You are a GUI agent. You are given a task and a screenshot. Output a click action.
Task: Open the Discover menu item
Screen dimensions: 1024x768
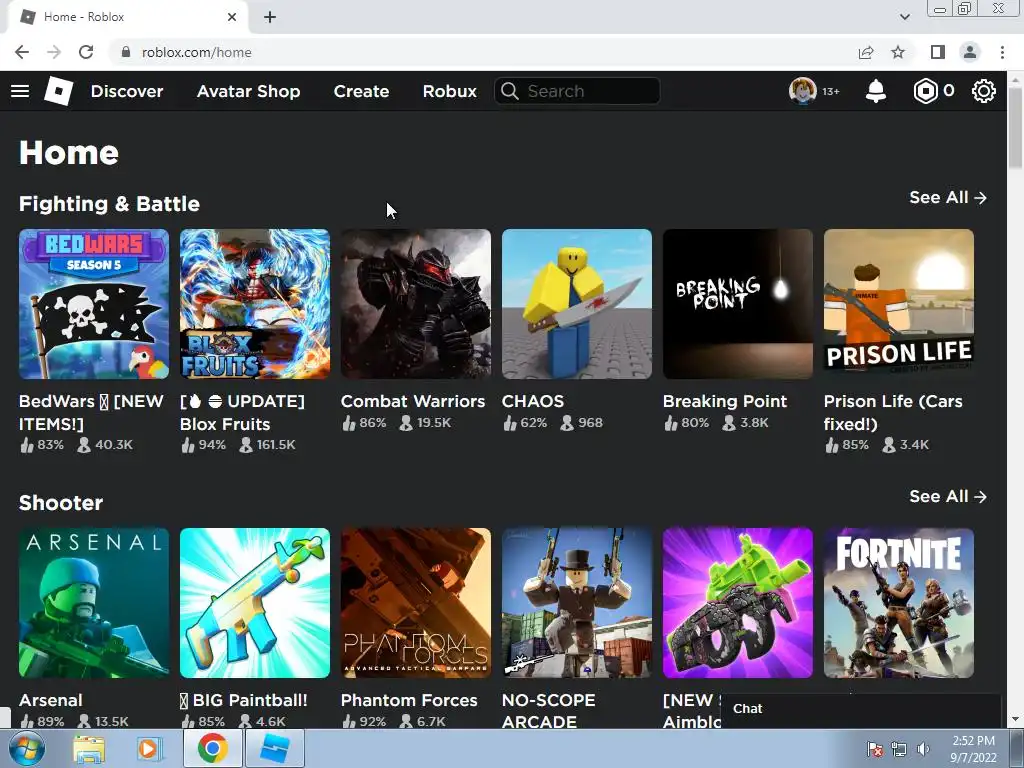[x=127, y=91]
